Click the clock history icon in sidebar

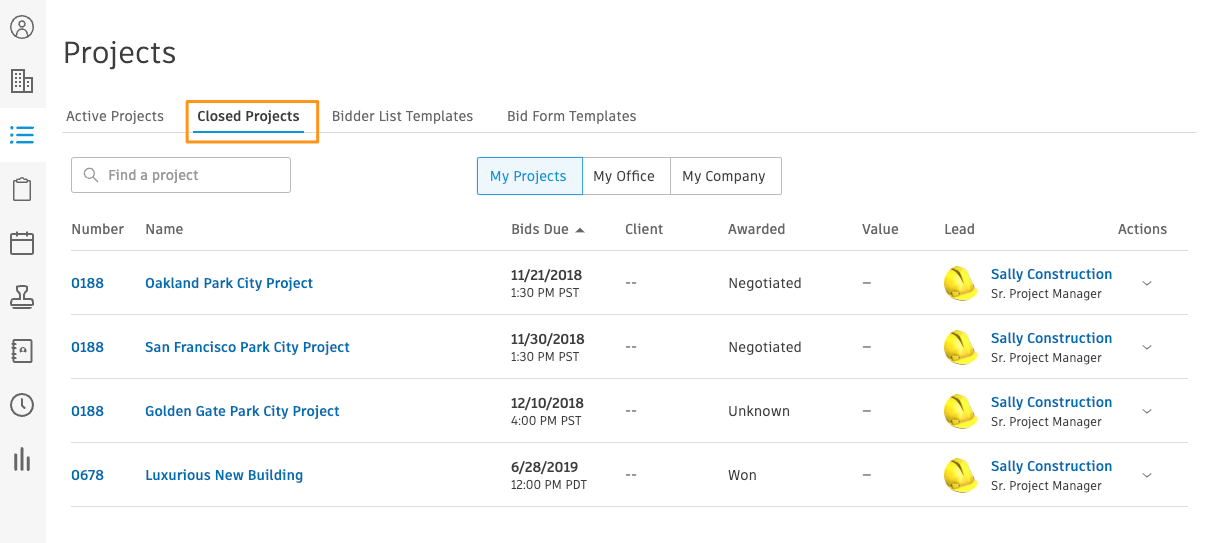(22, 405)
